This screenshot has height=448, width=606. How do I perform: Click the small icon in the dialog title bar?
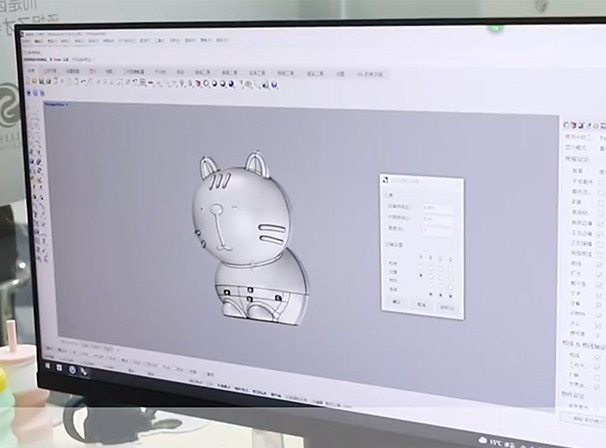[x=387, y=180]
